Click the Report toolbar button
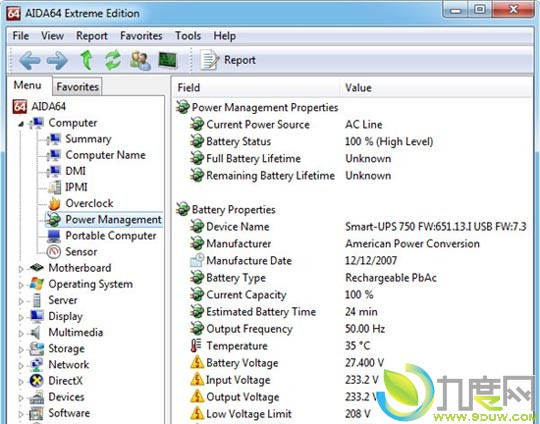540x424 pixels. pos(228,60)
